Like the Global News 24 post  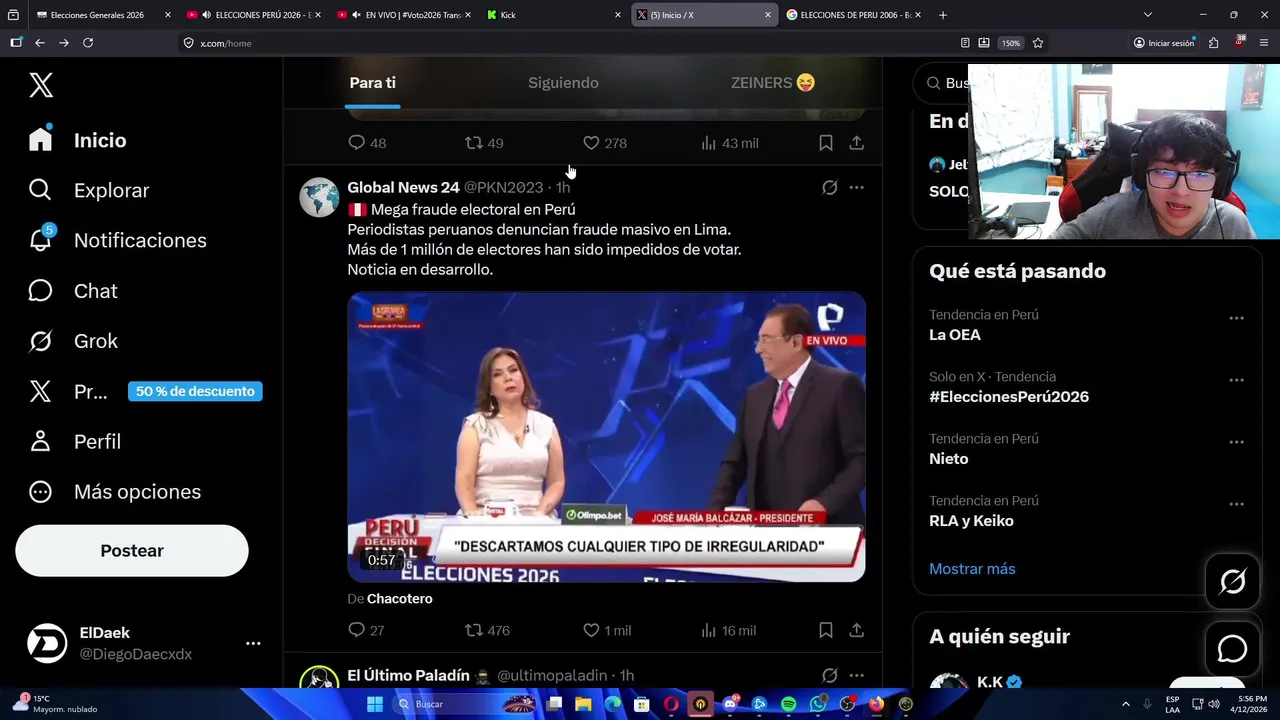click(x=591, y=630)
